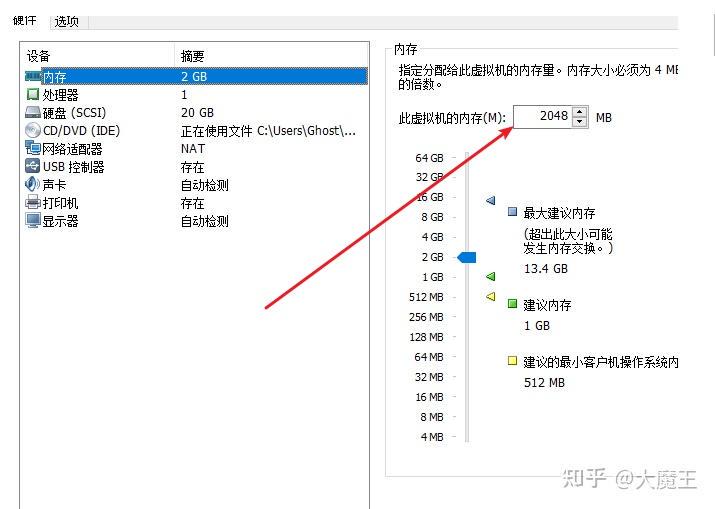This screenshot has width=715, height=509.
Task: Switch to the 硬件 tab
Action: tap(25, 21)
